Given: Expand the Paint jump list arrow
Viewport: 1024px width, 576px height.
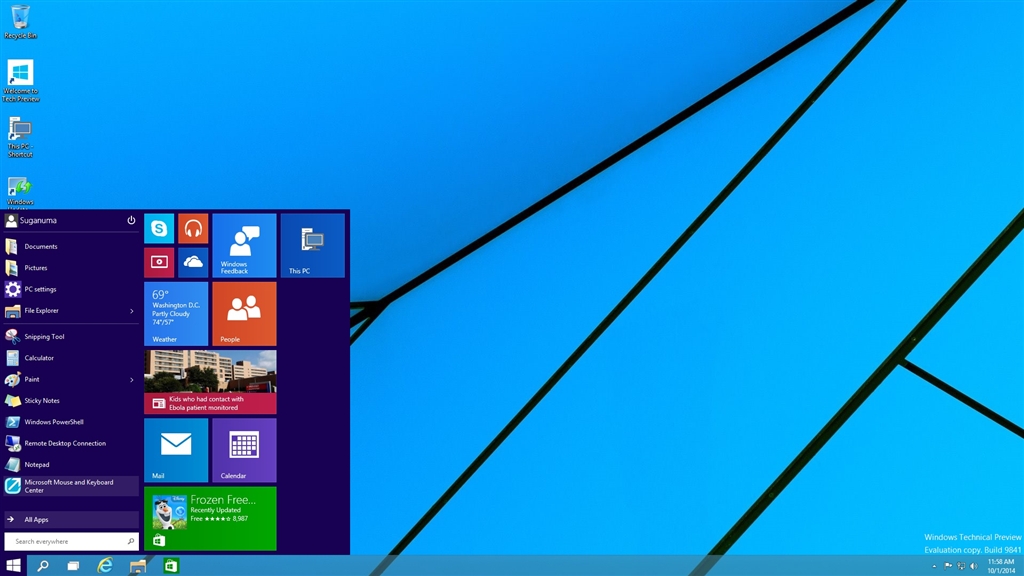Looking at the screenshot, I should point(132,380).
